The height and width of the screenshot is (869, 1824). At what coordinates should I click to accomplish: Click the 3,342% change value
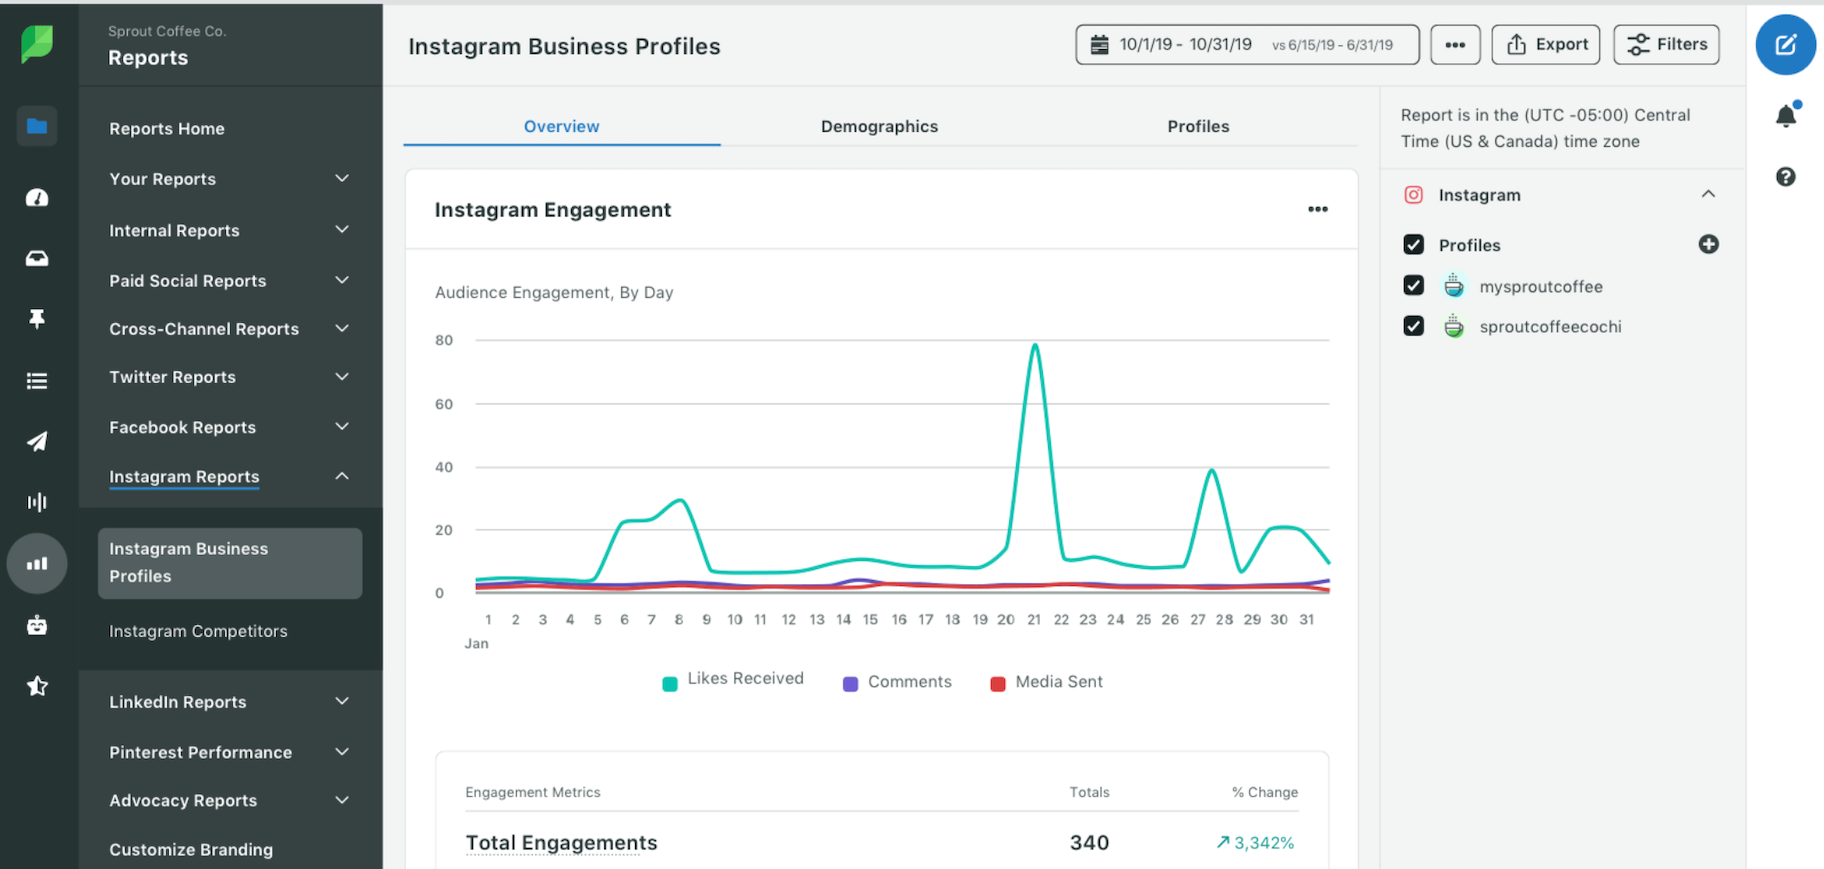click(x=1256, y=843)
